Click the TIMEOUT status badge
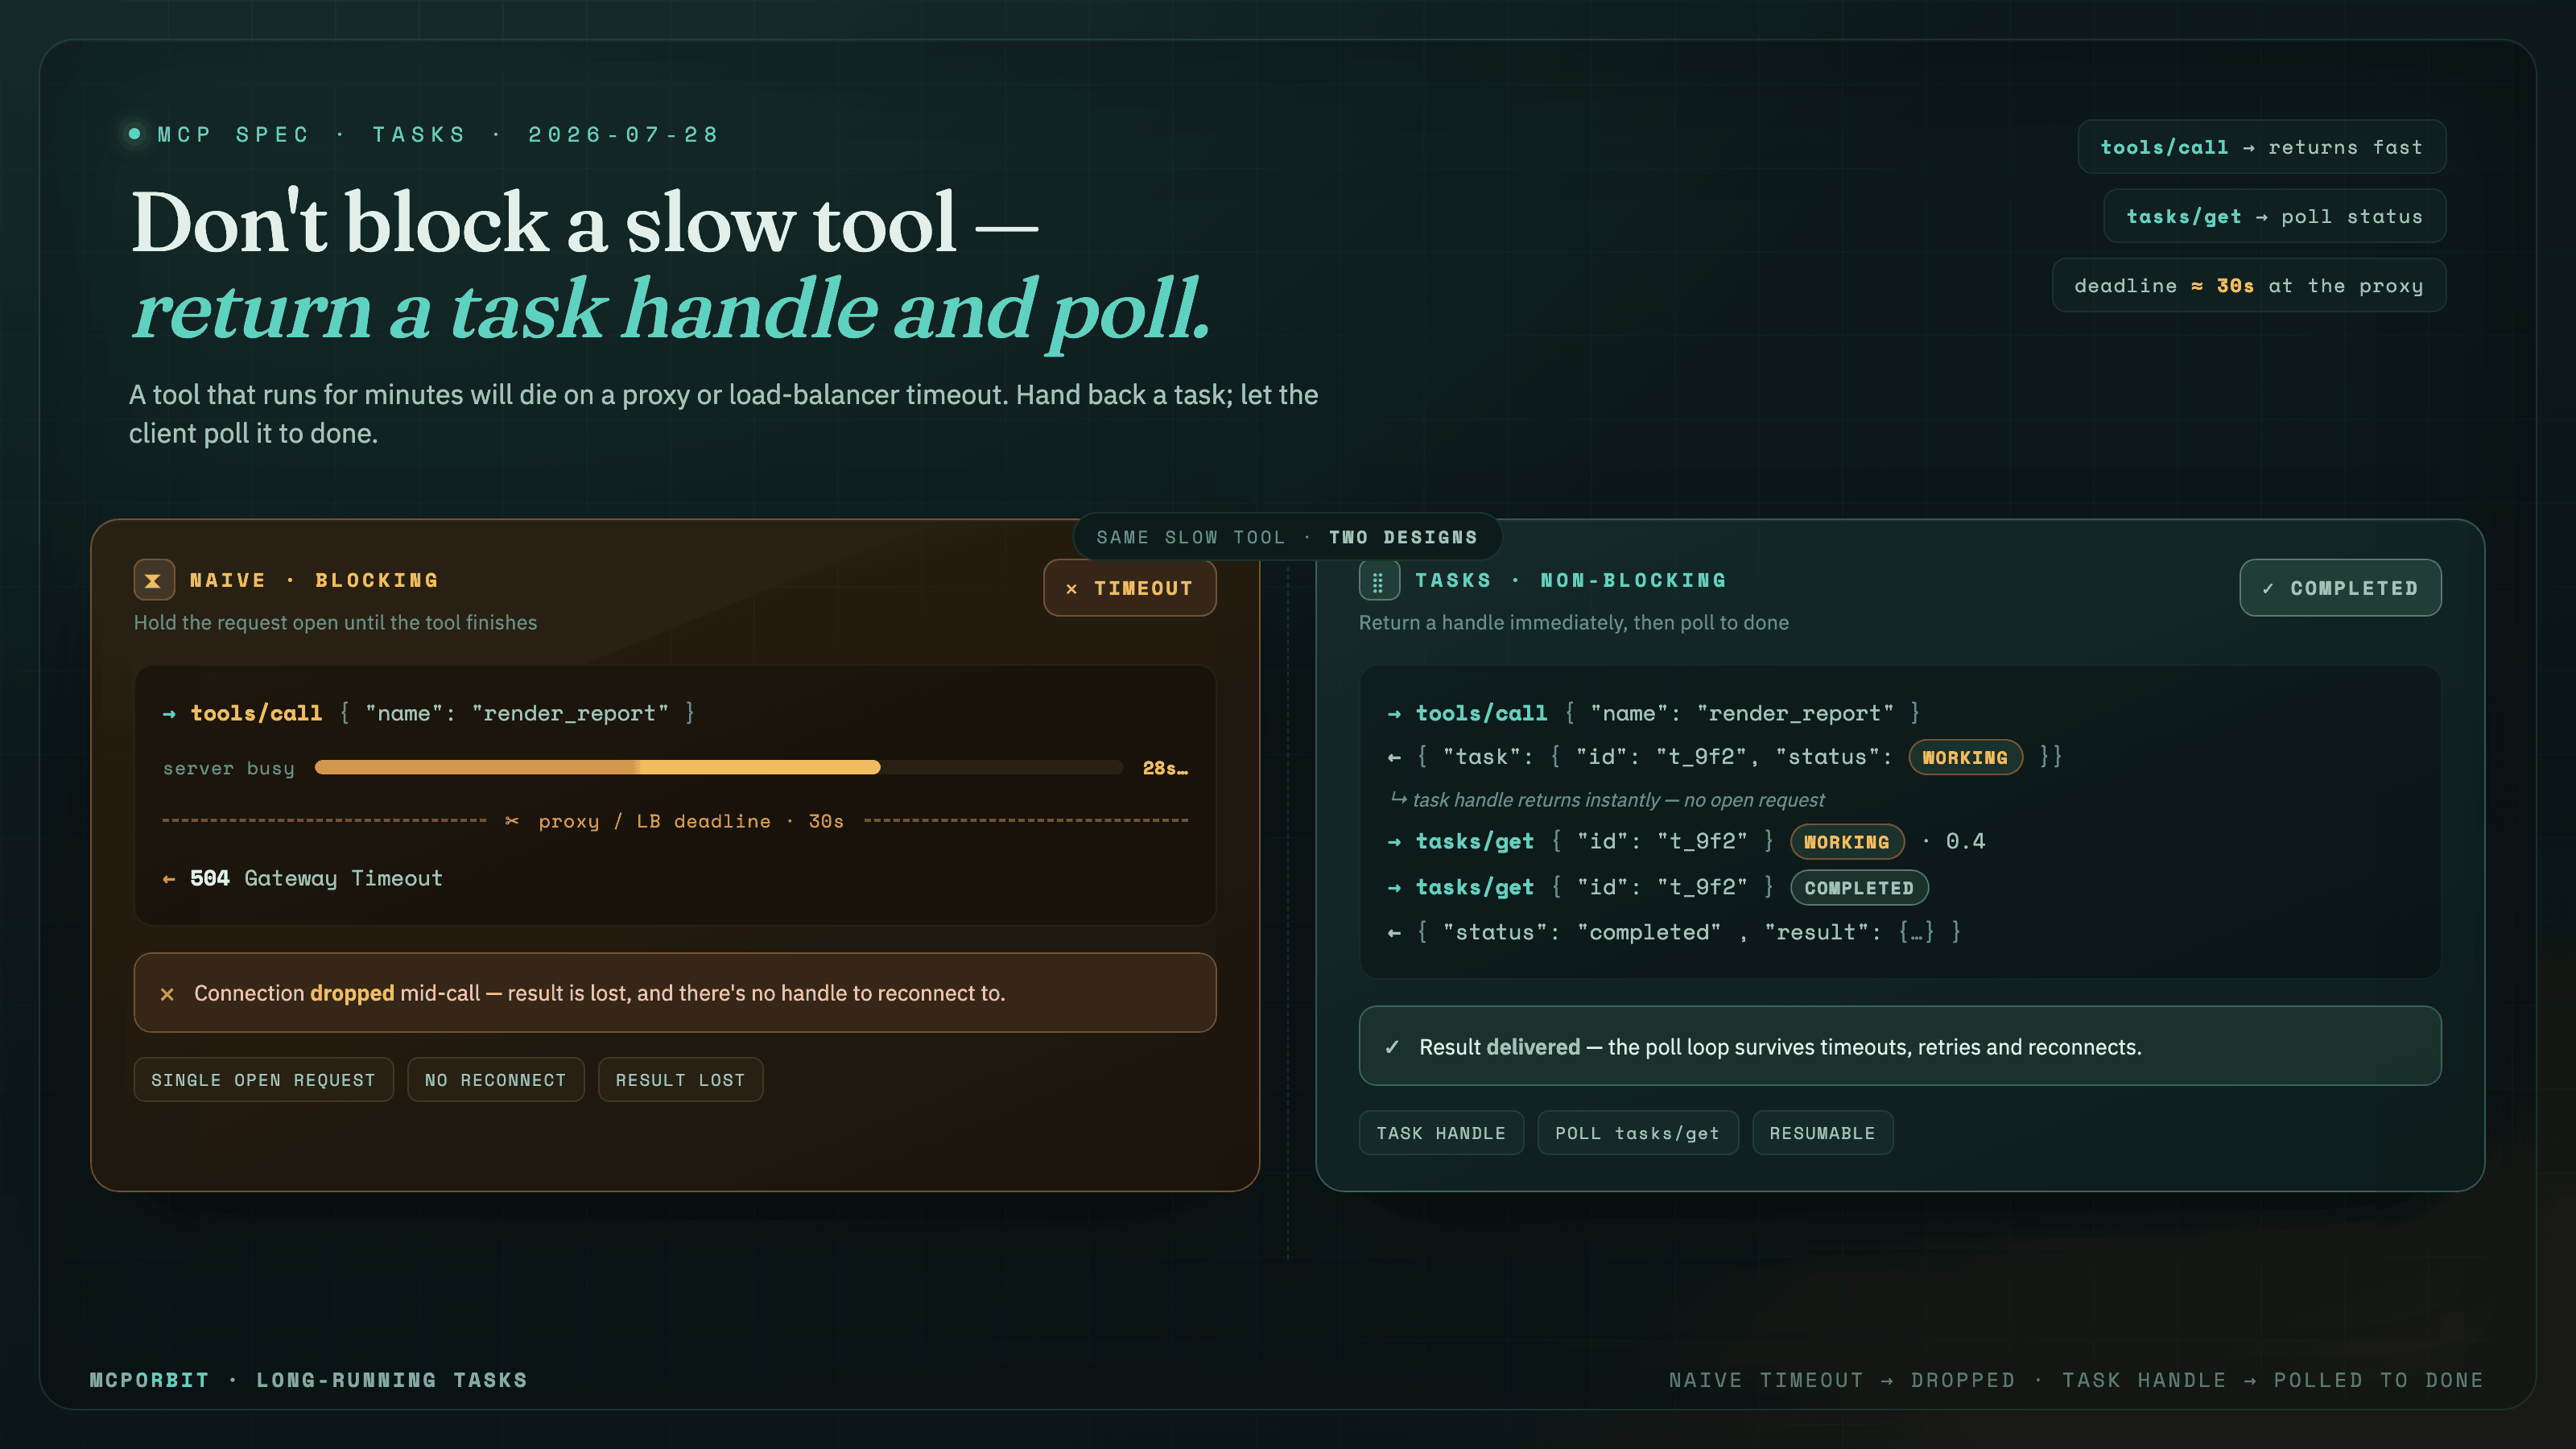 1129,588
